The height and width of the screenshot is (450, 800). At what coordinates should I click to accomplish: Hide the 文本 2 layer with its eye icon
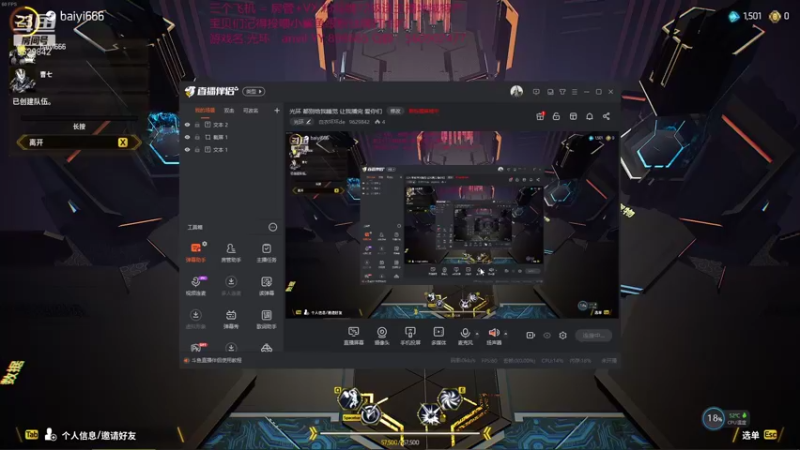click(187, 124)
